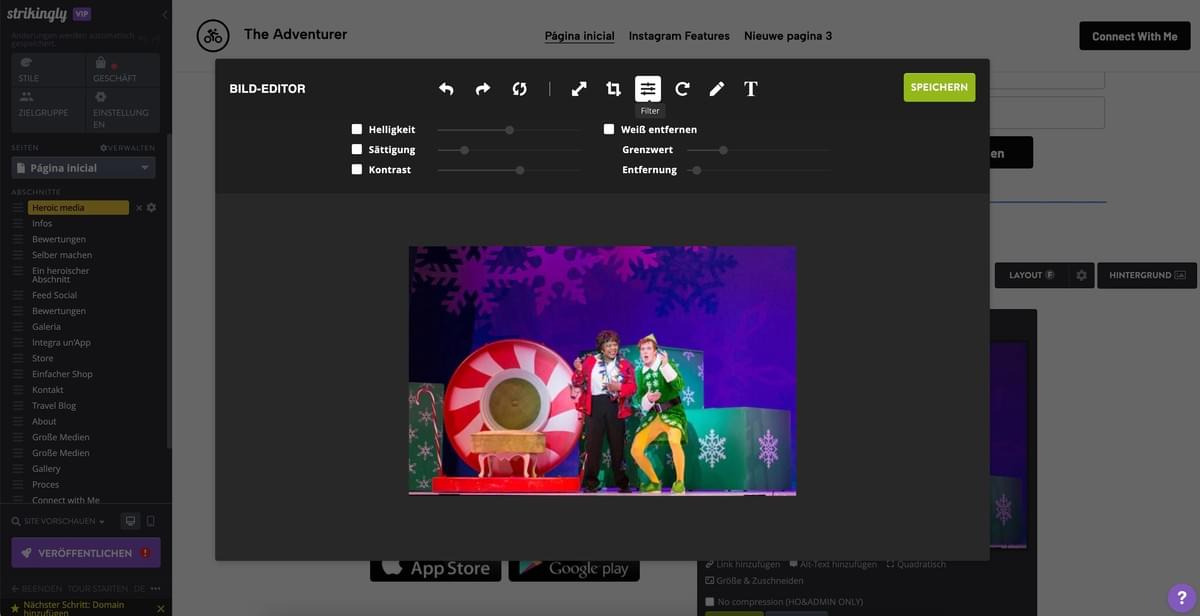The image size is (1200, 616).
Task: Go to Instagram Features nav tab
Action: coord(679,36)
